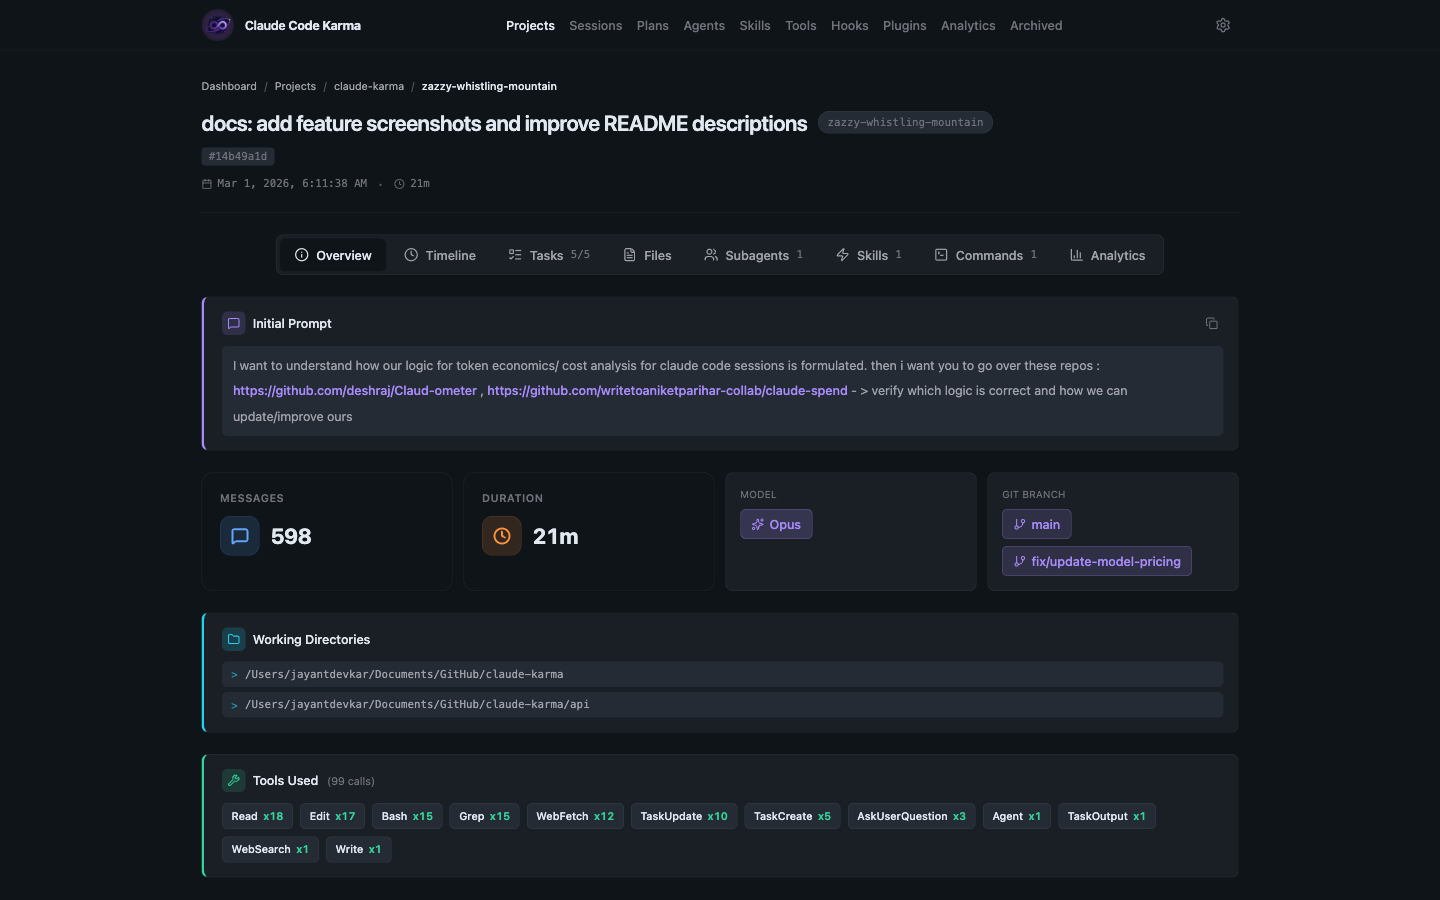Screen dimensions: 1440x900
Task: Copy the initial prompt using copy icon
Action: point(1211,323)
